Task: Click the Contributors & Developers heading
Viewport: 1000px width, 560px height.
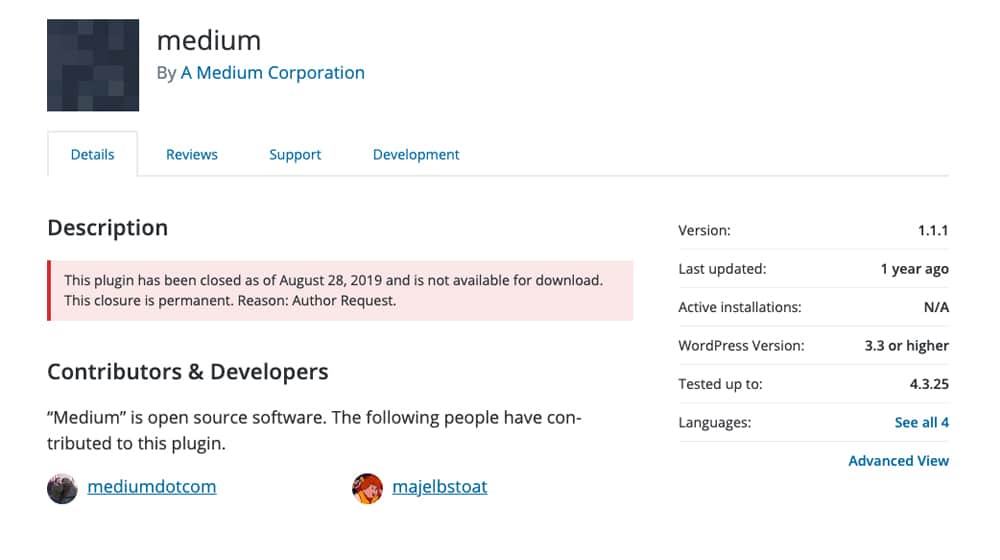Action: (188, 372)
